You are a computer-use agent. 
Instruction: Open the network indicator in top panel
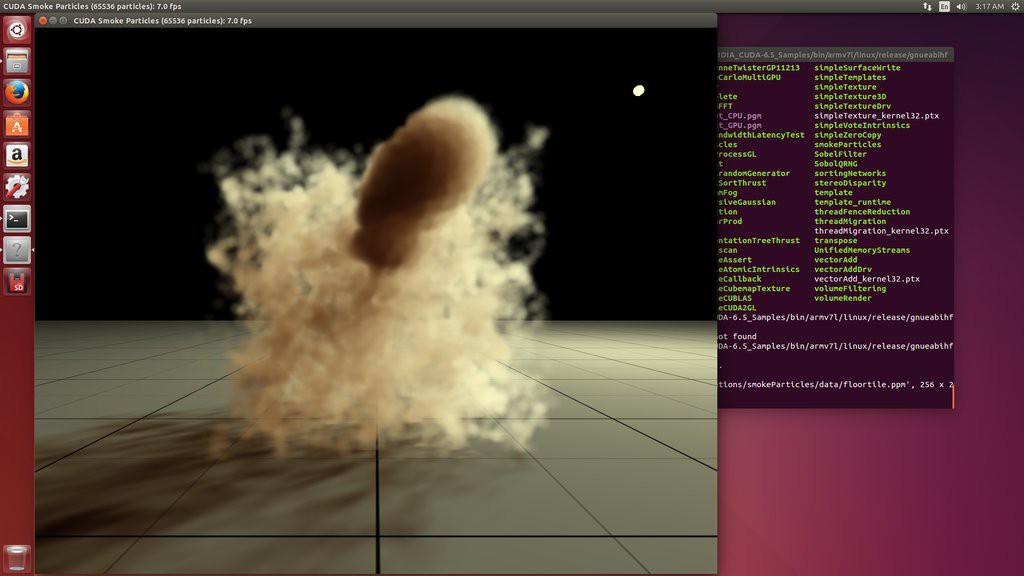pyautogui.click(x=927, y=7)
